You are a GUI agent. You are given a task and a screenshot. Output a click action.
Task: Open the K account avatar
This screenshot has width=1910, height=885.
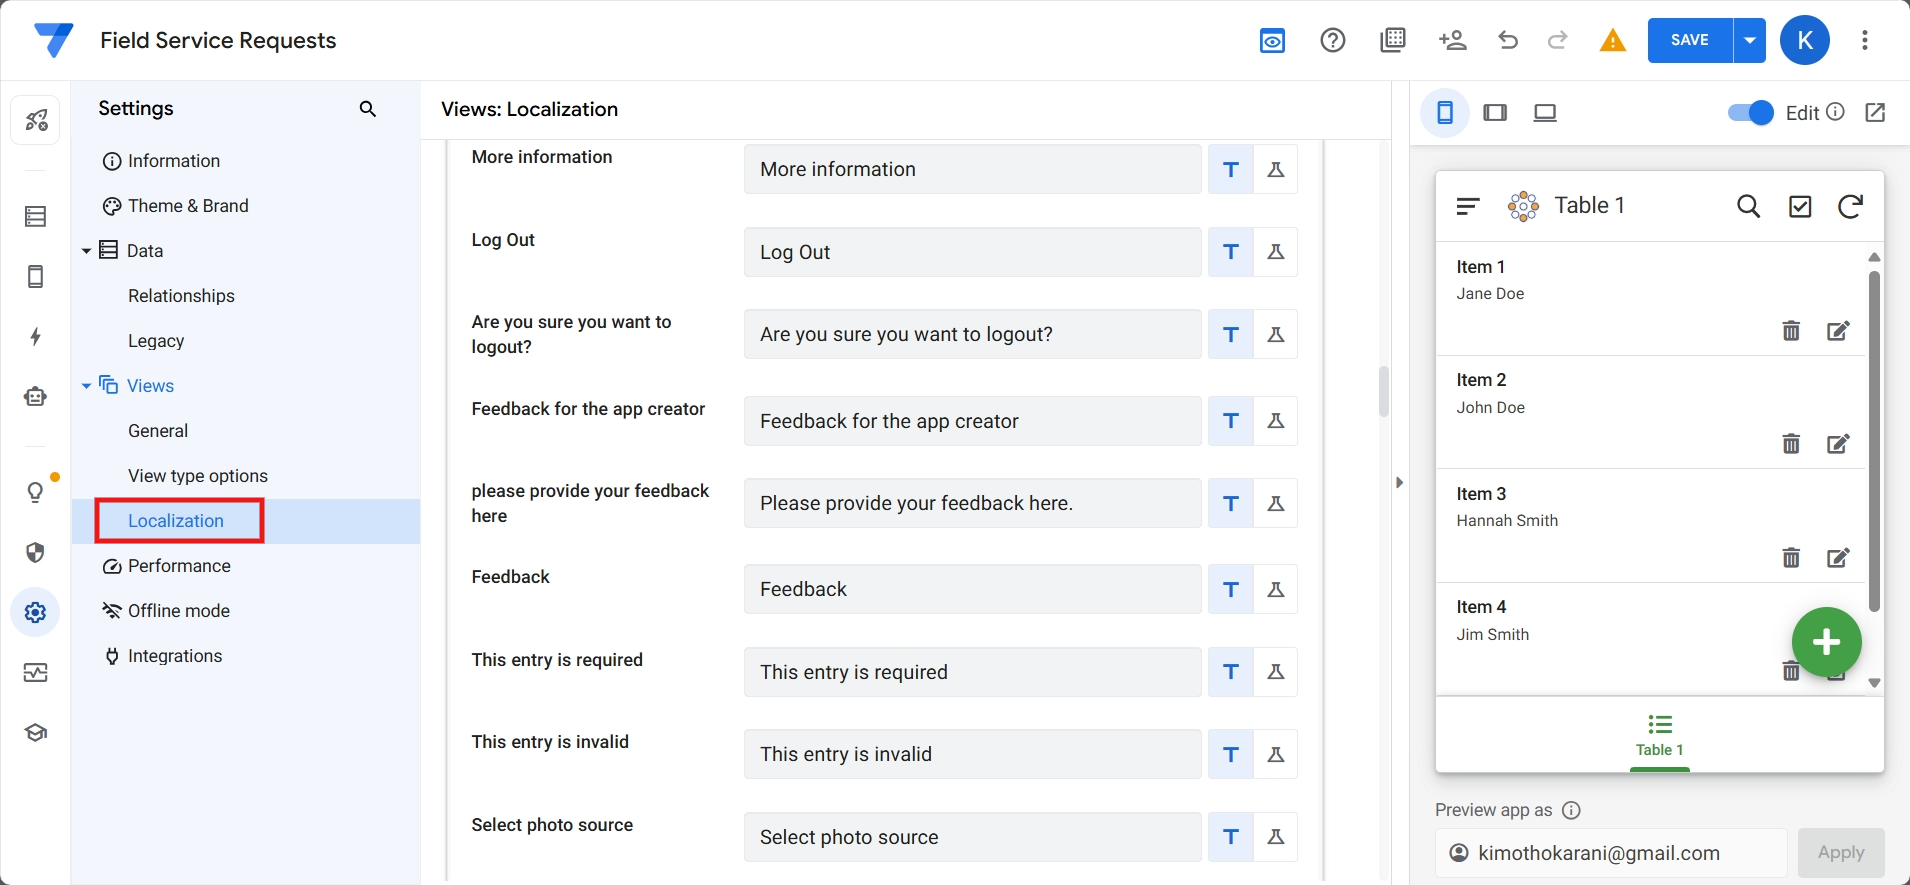point(1805,40)
